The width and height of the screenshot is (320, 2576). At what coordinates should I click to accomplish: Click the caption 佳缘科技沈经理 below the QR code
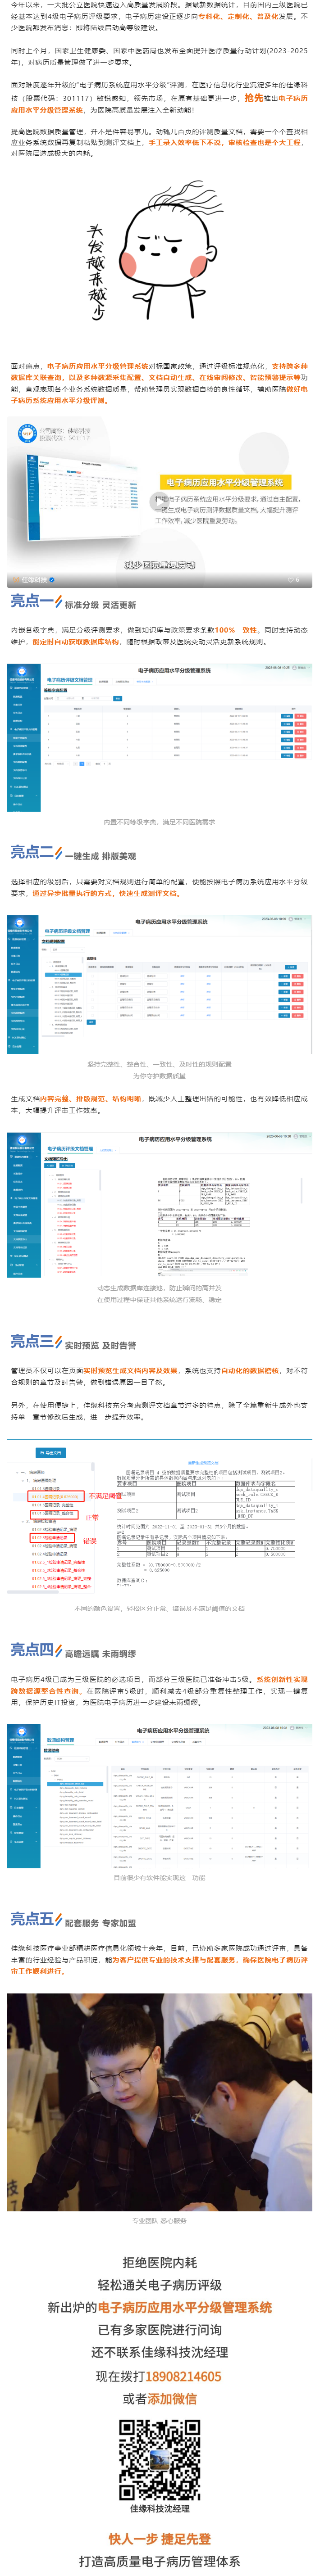coord(160,2508)
